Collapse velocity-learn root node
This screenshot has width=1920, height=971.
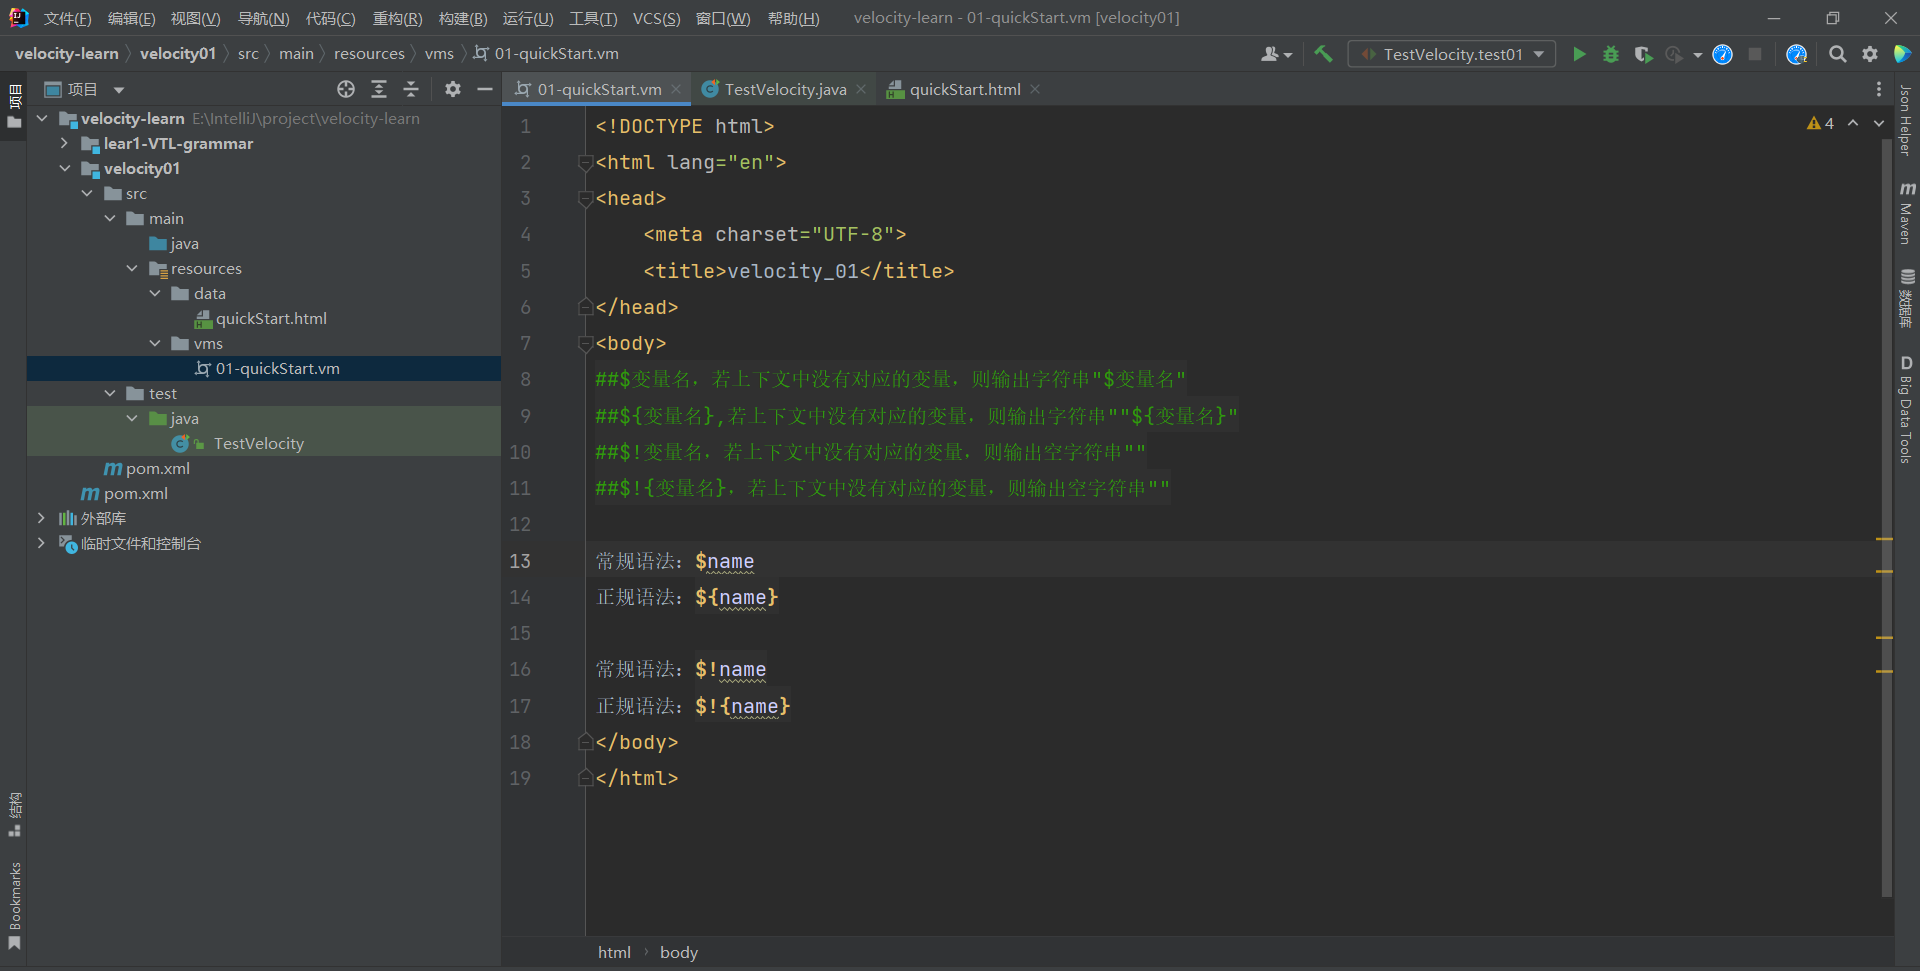(42, 118)
